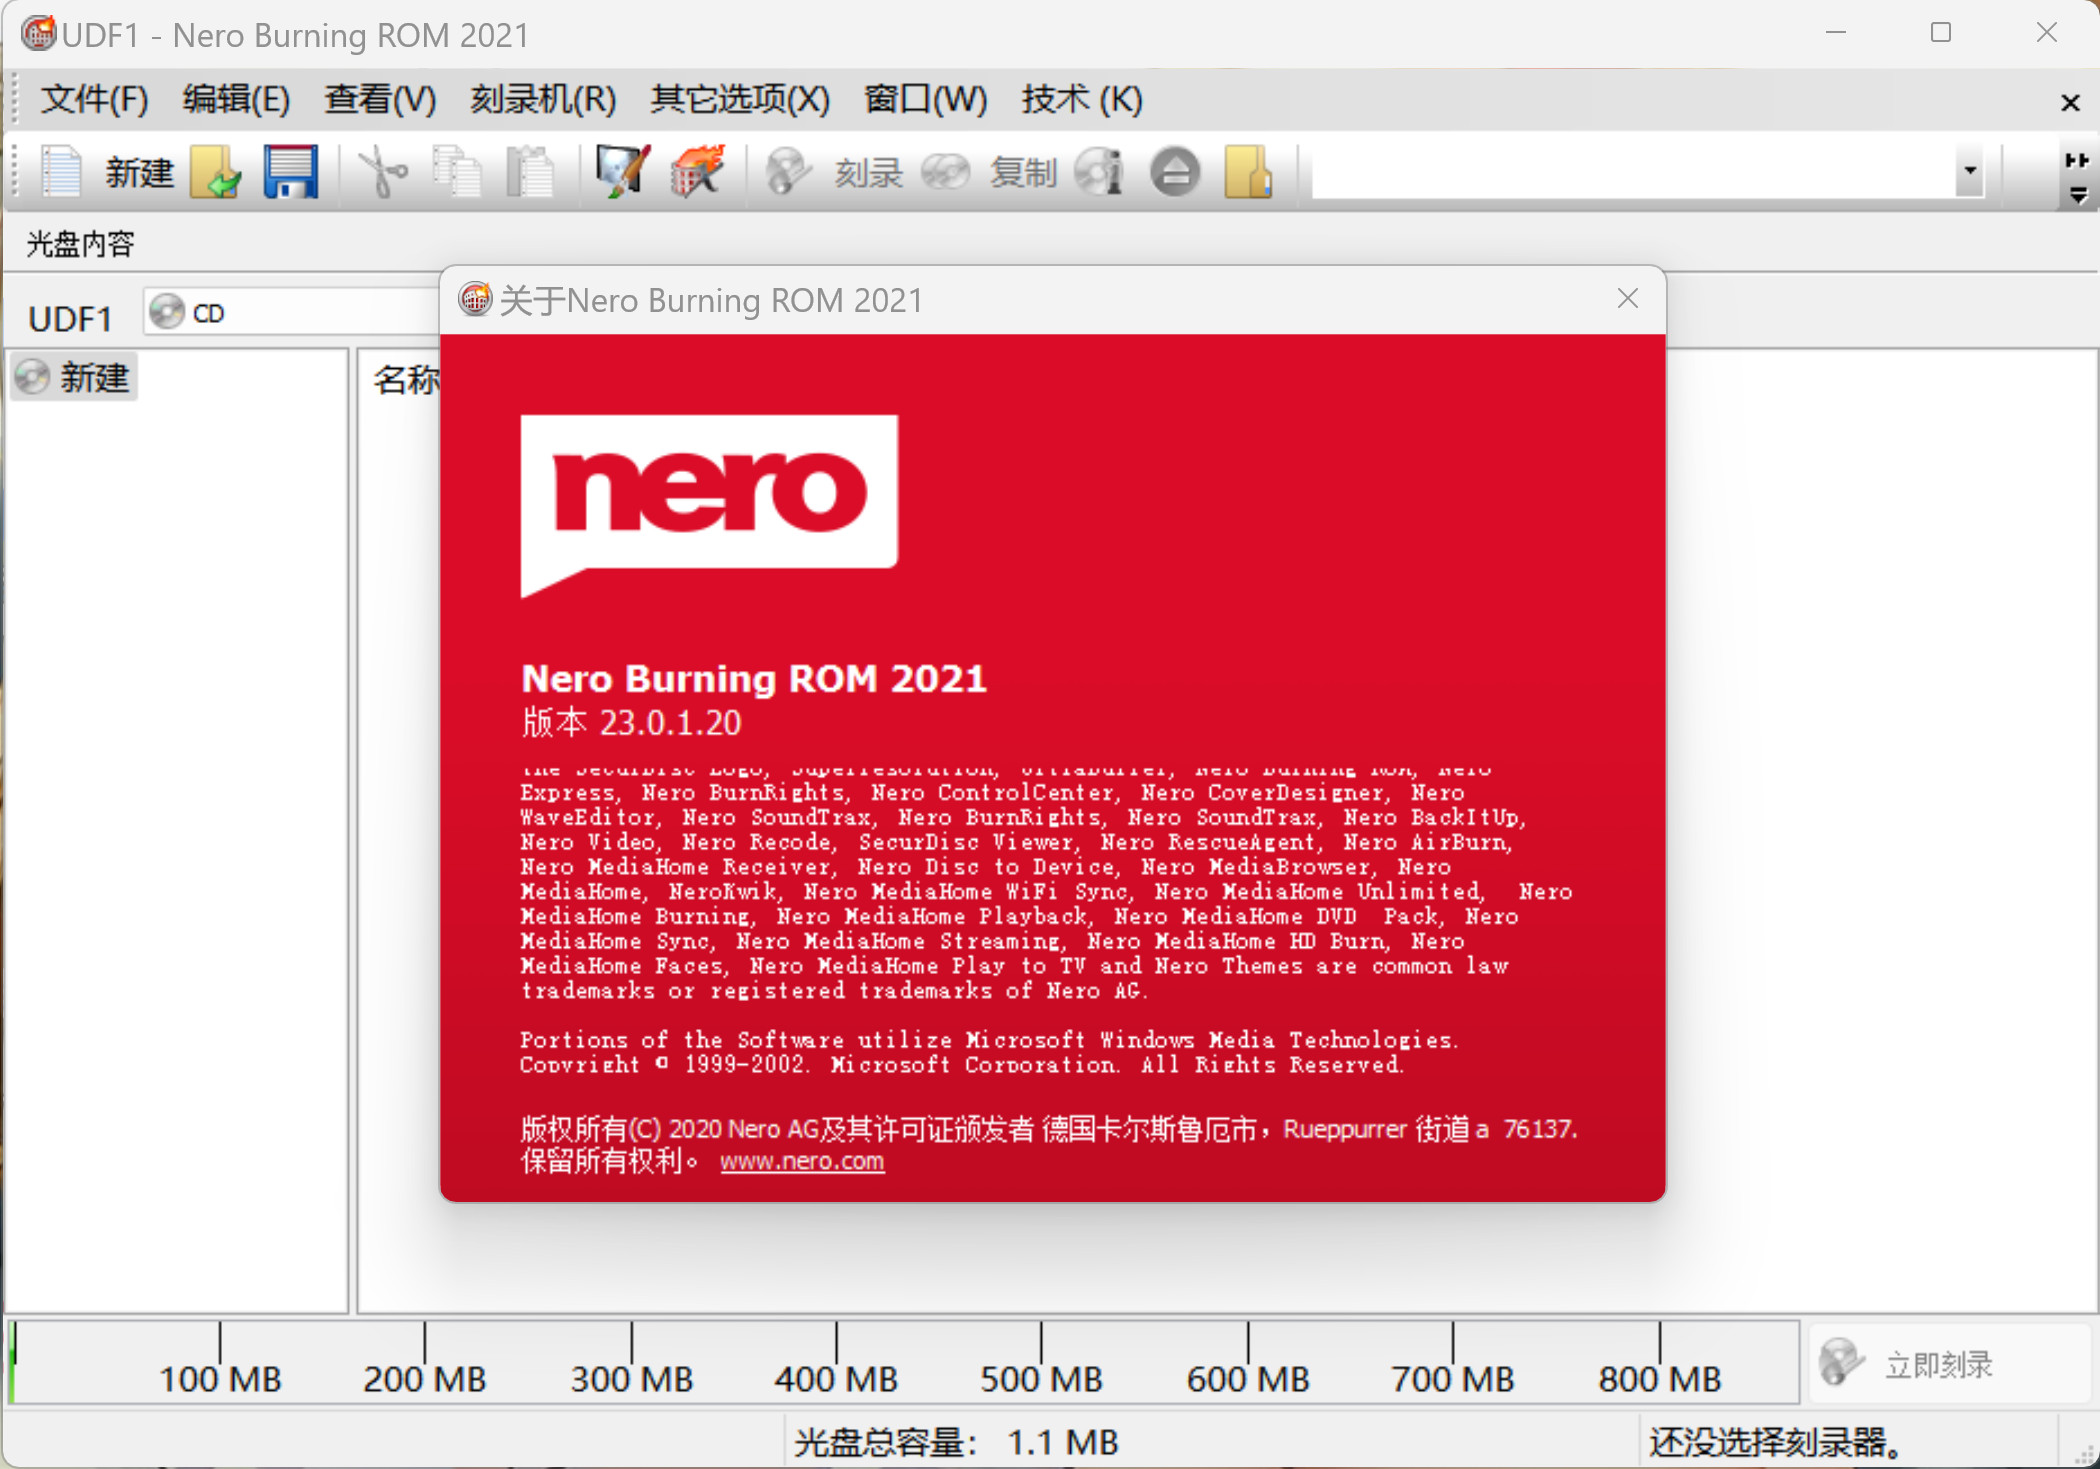Click the 复制 copy button label
Image resolution: width=2100 pixels, height=1469 pixels.
1023,172
